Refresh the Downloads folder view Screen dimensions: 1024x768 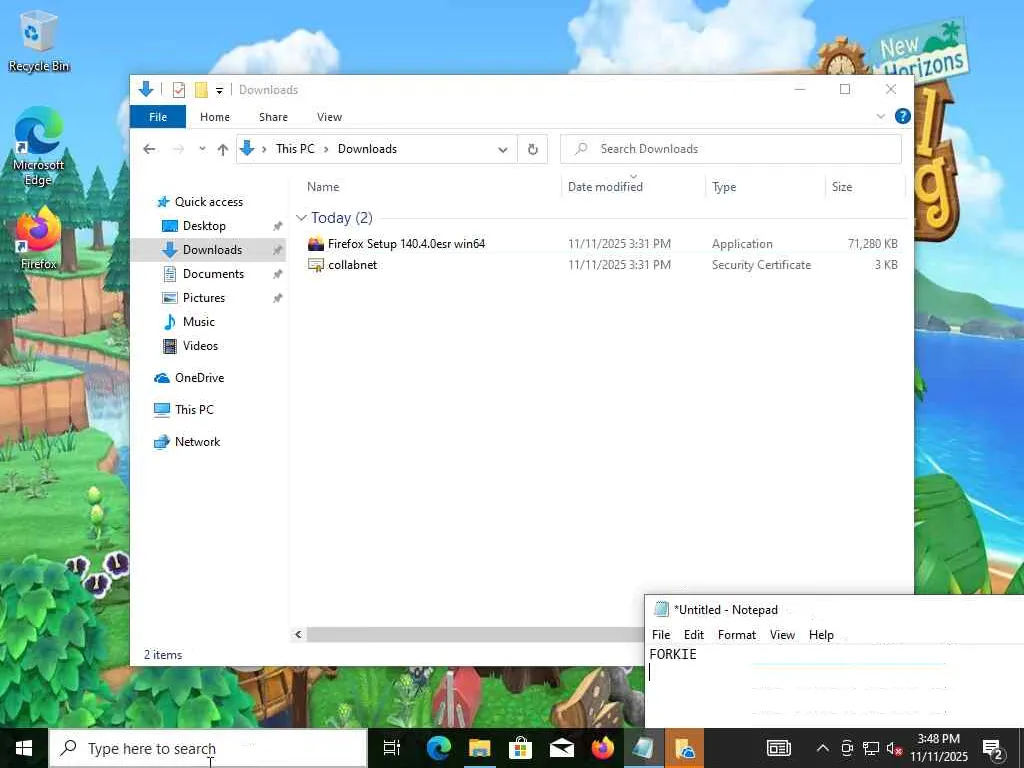click(533, 150)
